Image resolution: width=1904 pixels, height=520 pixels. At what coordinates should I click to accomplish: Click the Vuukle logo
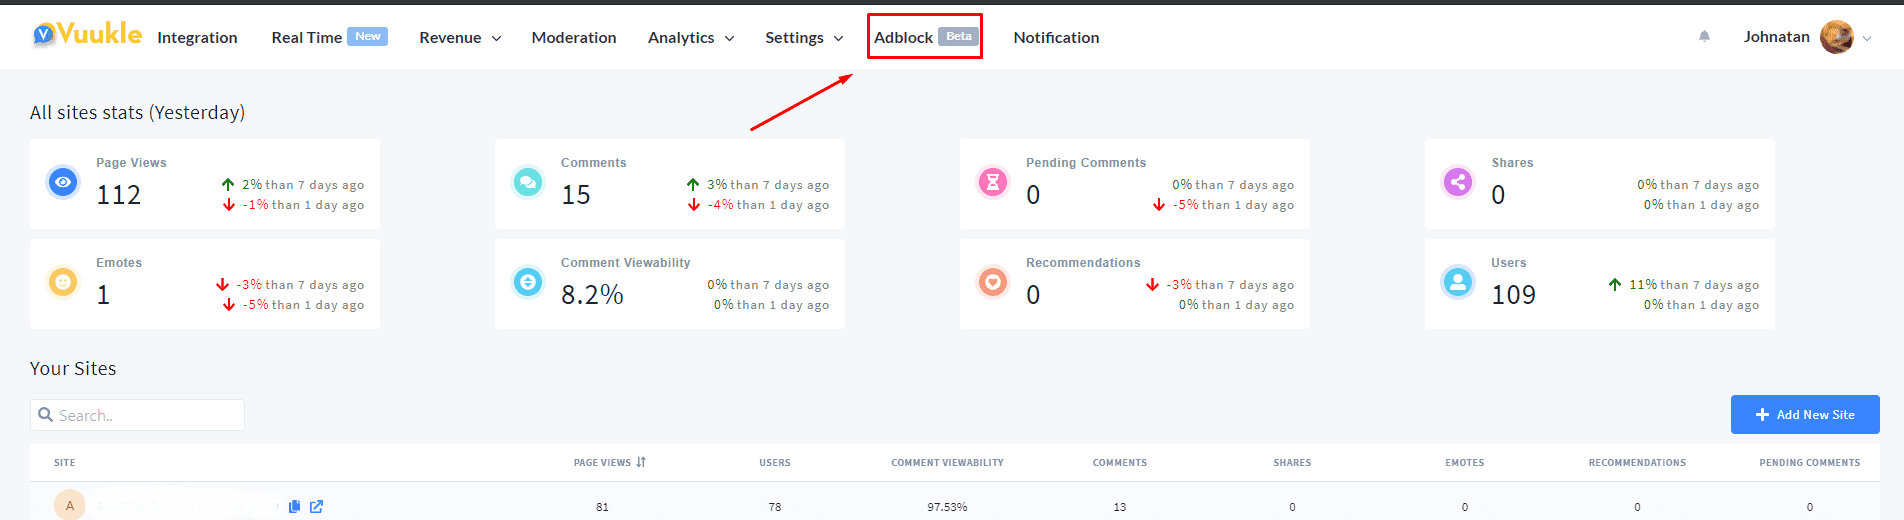pos(87,35)
